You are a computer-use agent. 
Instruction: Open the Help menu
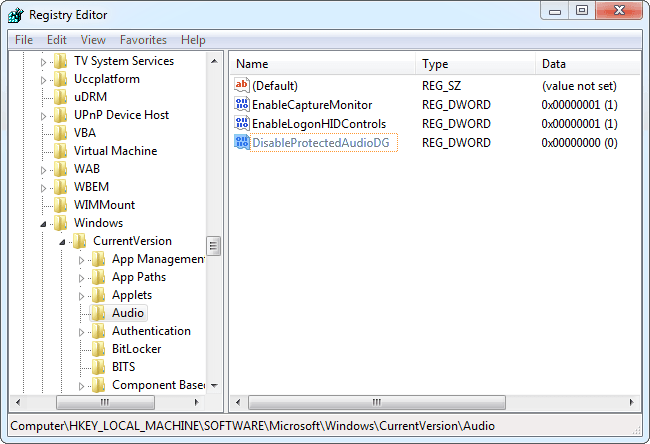pyautogui.click(x=193, y=40)
